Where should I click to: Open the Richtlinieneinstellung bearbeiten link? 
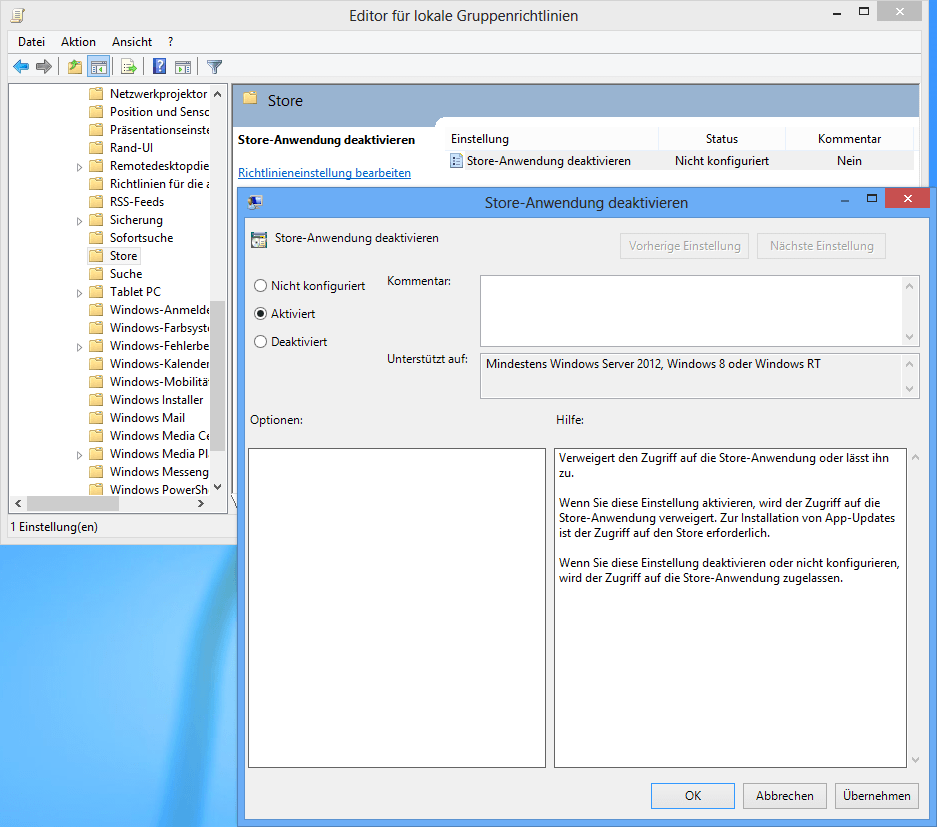click(x=324, y=173)
